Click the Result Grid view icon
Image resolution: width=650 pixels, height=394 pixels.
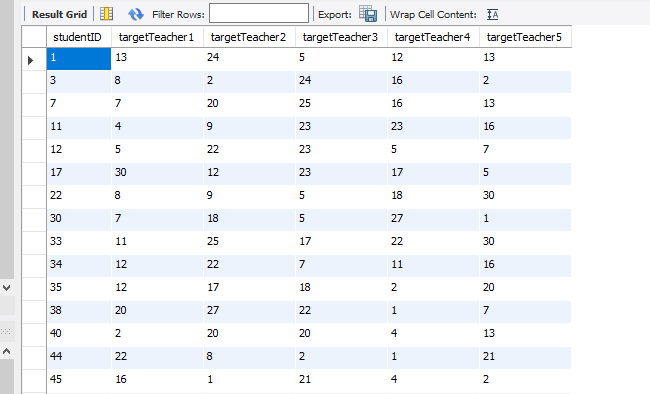pos(107,14)
